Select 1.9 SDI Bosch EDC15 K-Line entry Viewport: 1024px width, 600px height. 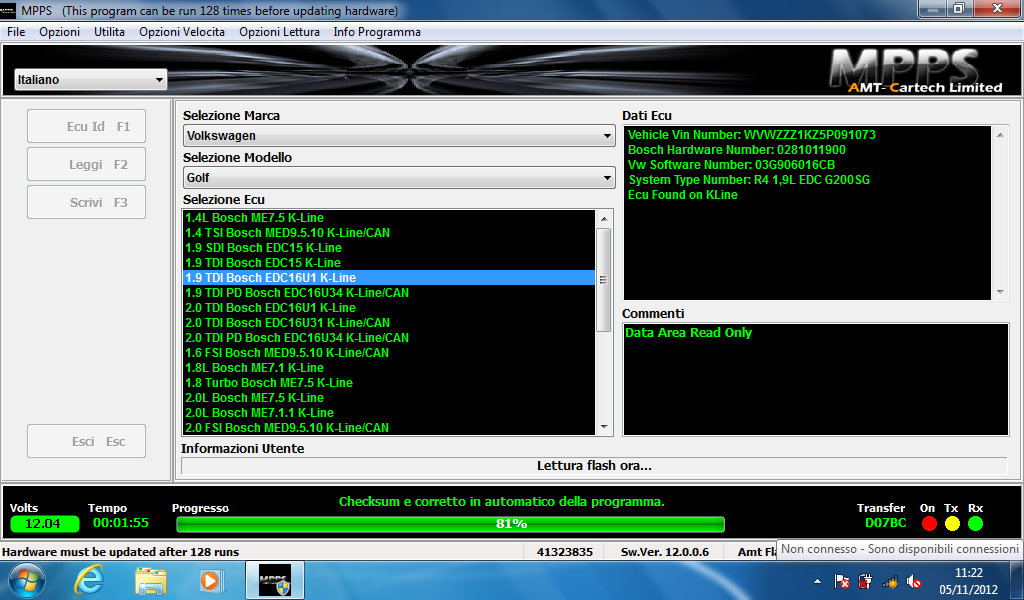pyautogui.click(x=389, y=247)
